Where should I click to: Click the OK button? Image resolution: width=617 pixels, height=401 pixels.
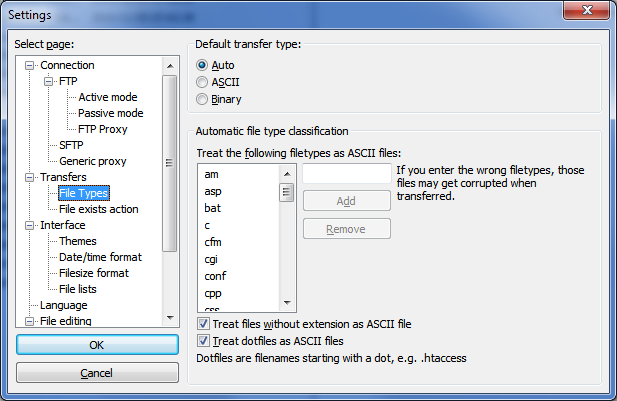coord(96,345)
